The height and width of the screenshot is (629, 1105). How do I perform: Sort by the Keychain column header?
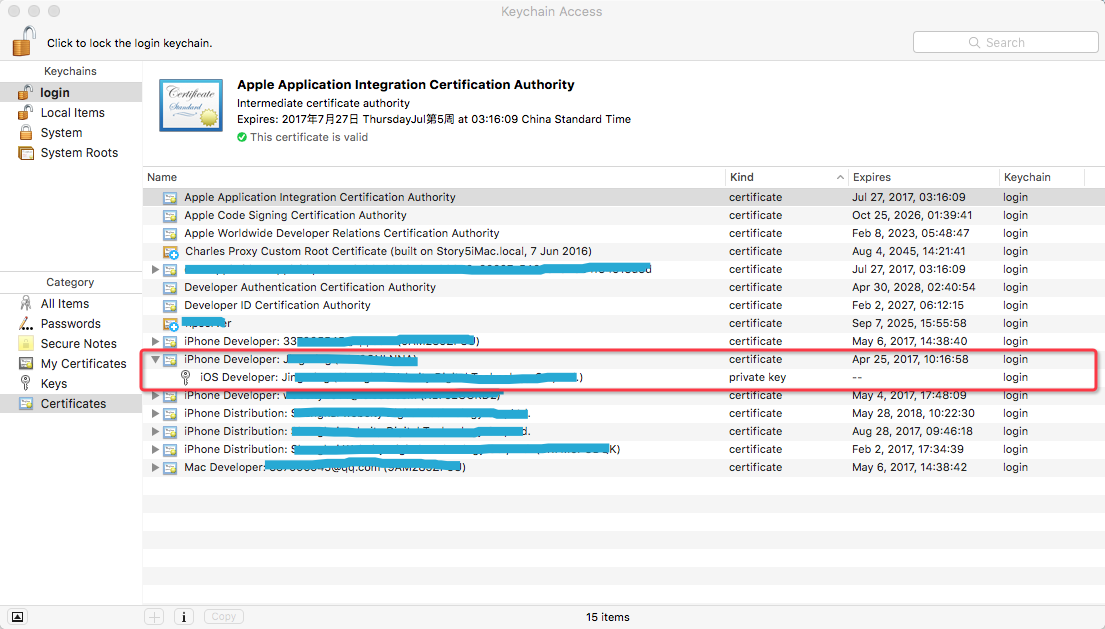point(1041,178)
